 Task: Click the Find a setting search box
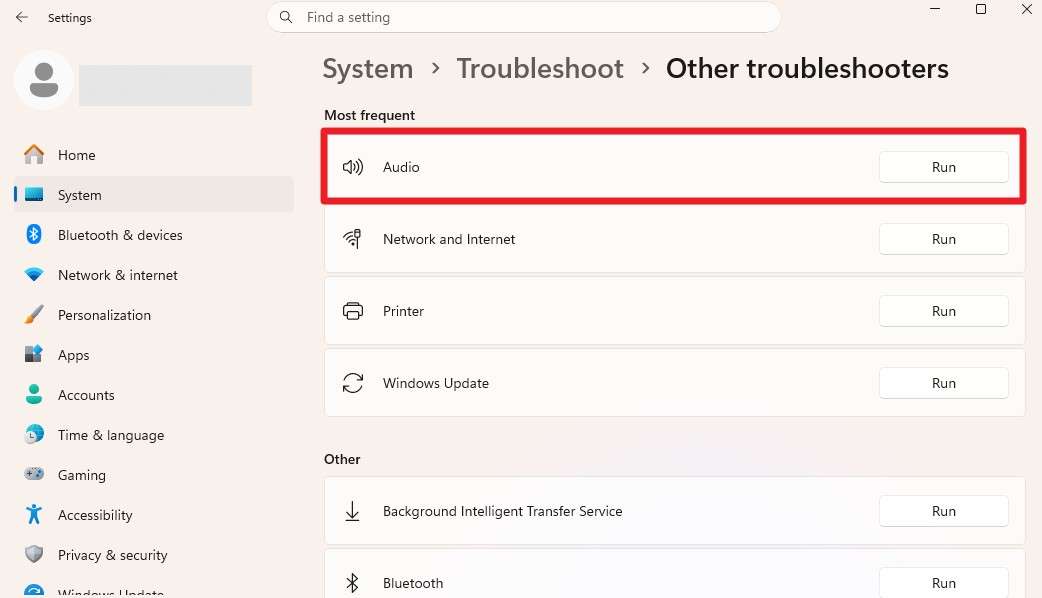pyautogui.click(x=524, y=17)
